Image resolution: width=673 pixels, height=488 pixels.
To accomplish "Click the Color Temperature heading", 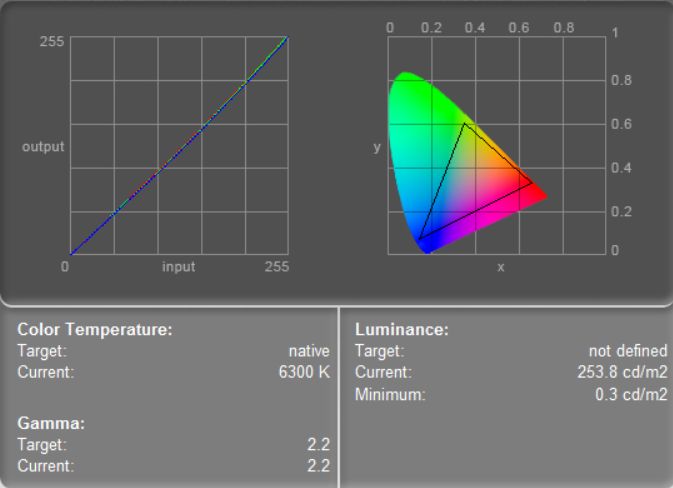I will (95, 329).
